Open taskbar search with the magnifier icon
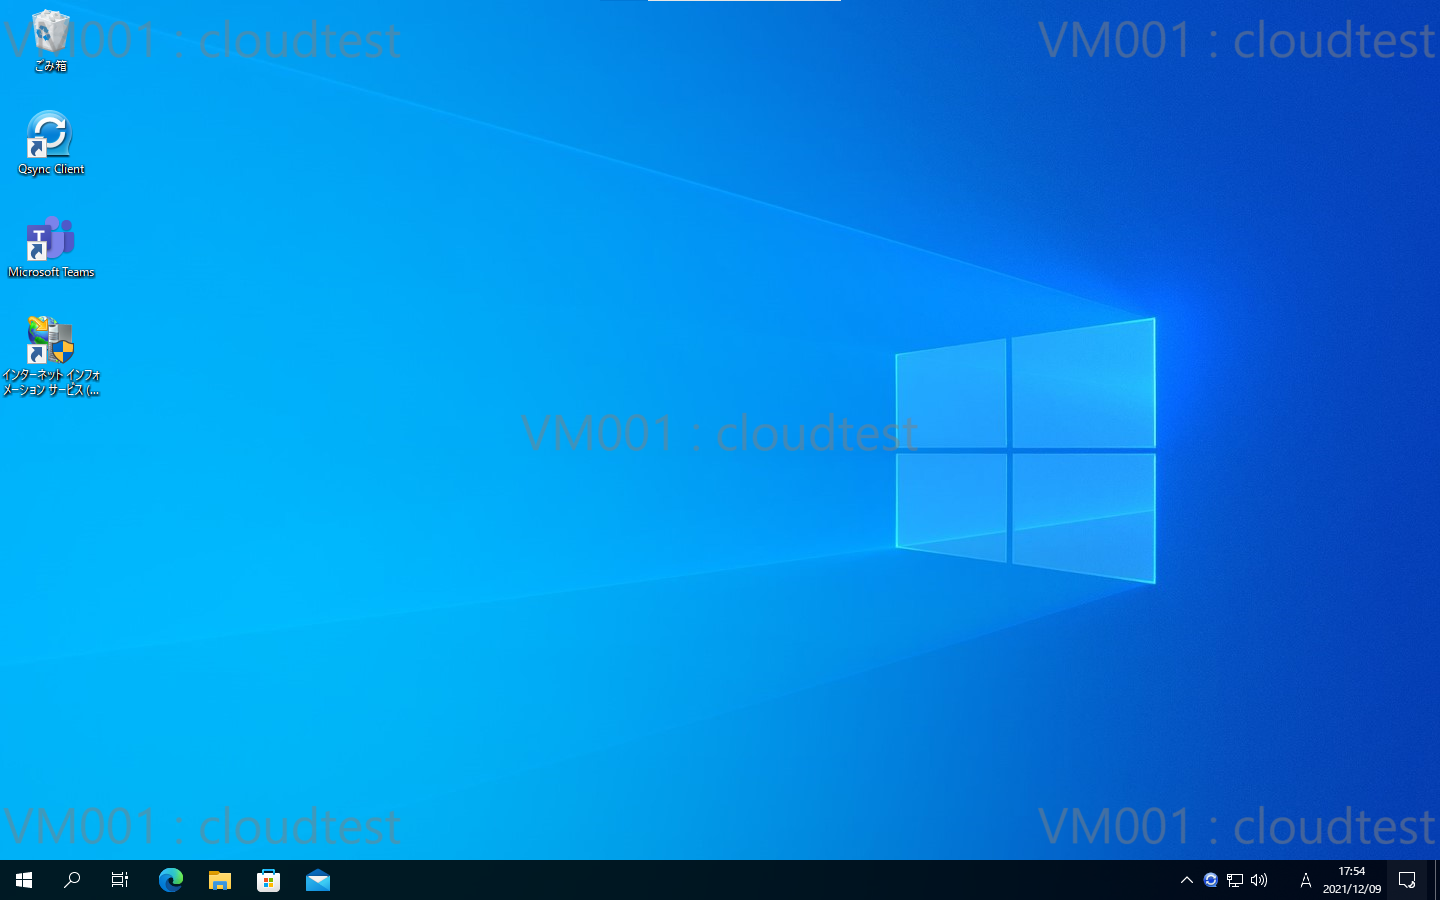This screenshot has height=900, width=1440. click(72, 880)
